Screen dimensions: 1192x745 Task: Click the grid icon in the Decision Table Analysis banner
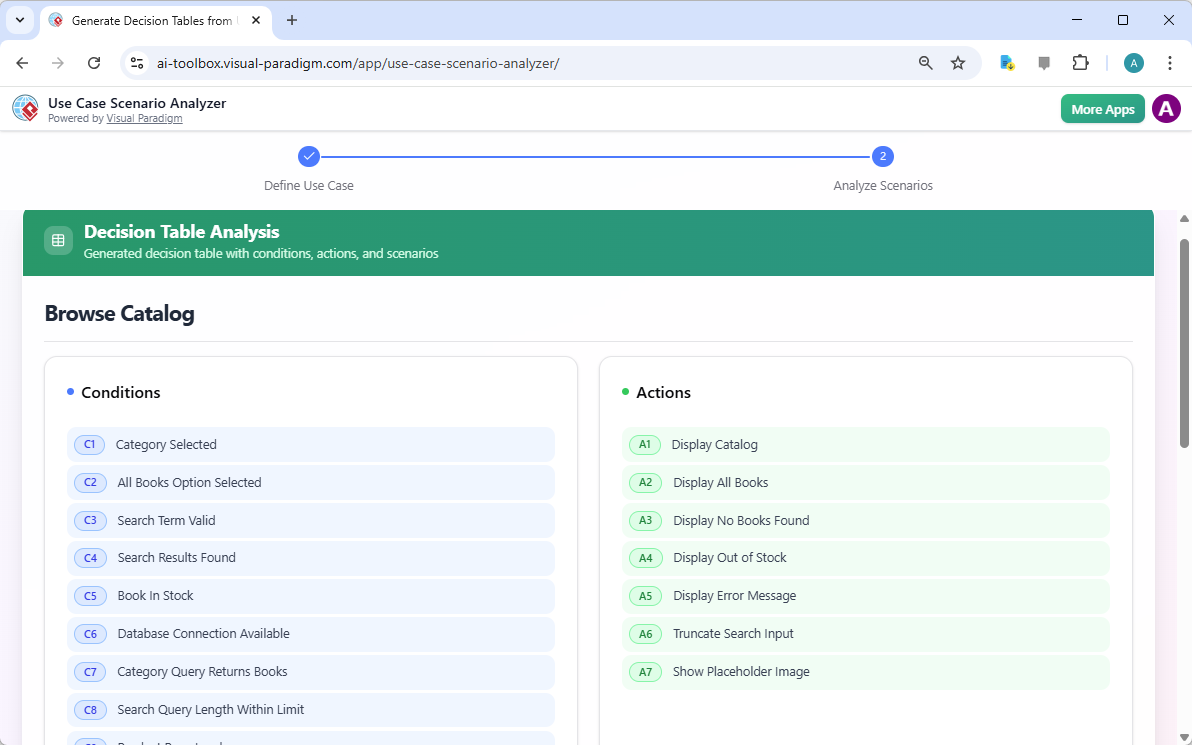tap(58, 240)
